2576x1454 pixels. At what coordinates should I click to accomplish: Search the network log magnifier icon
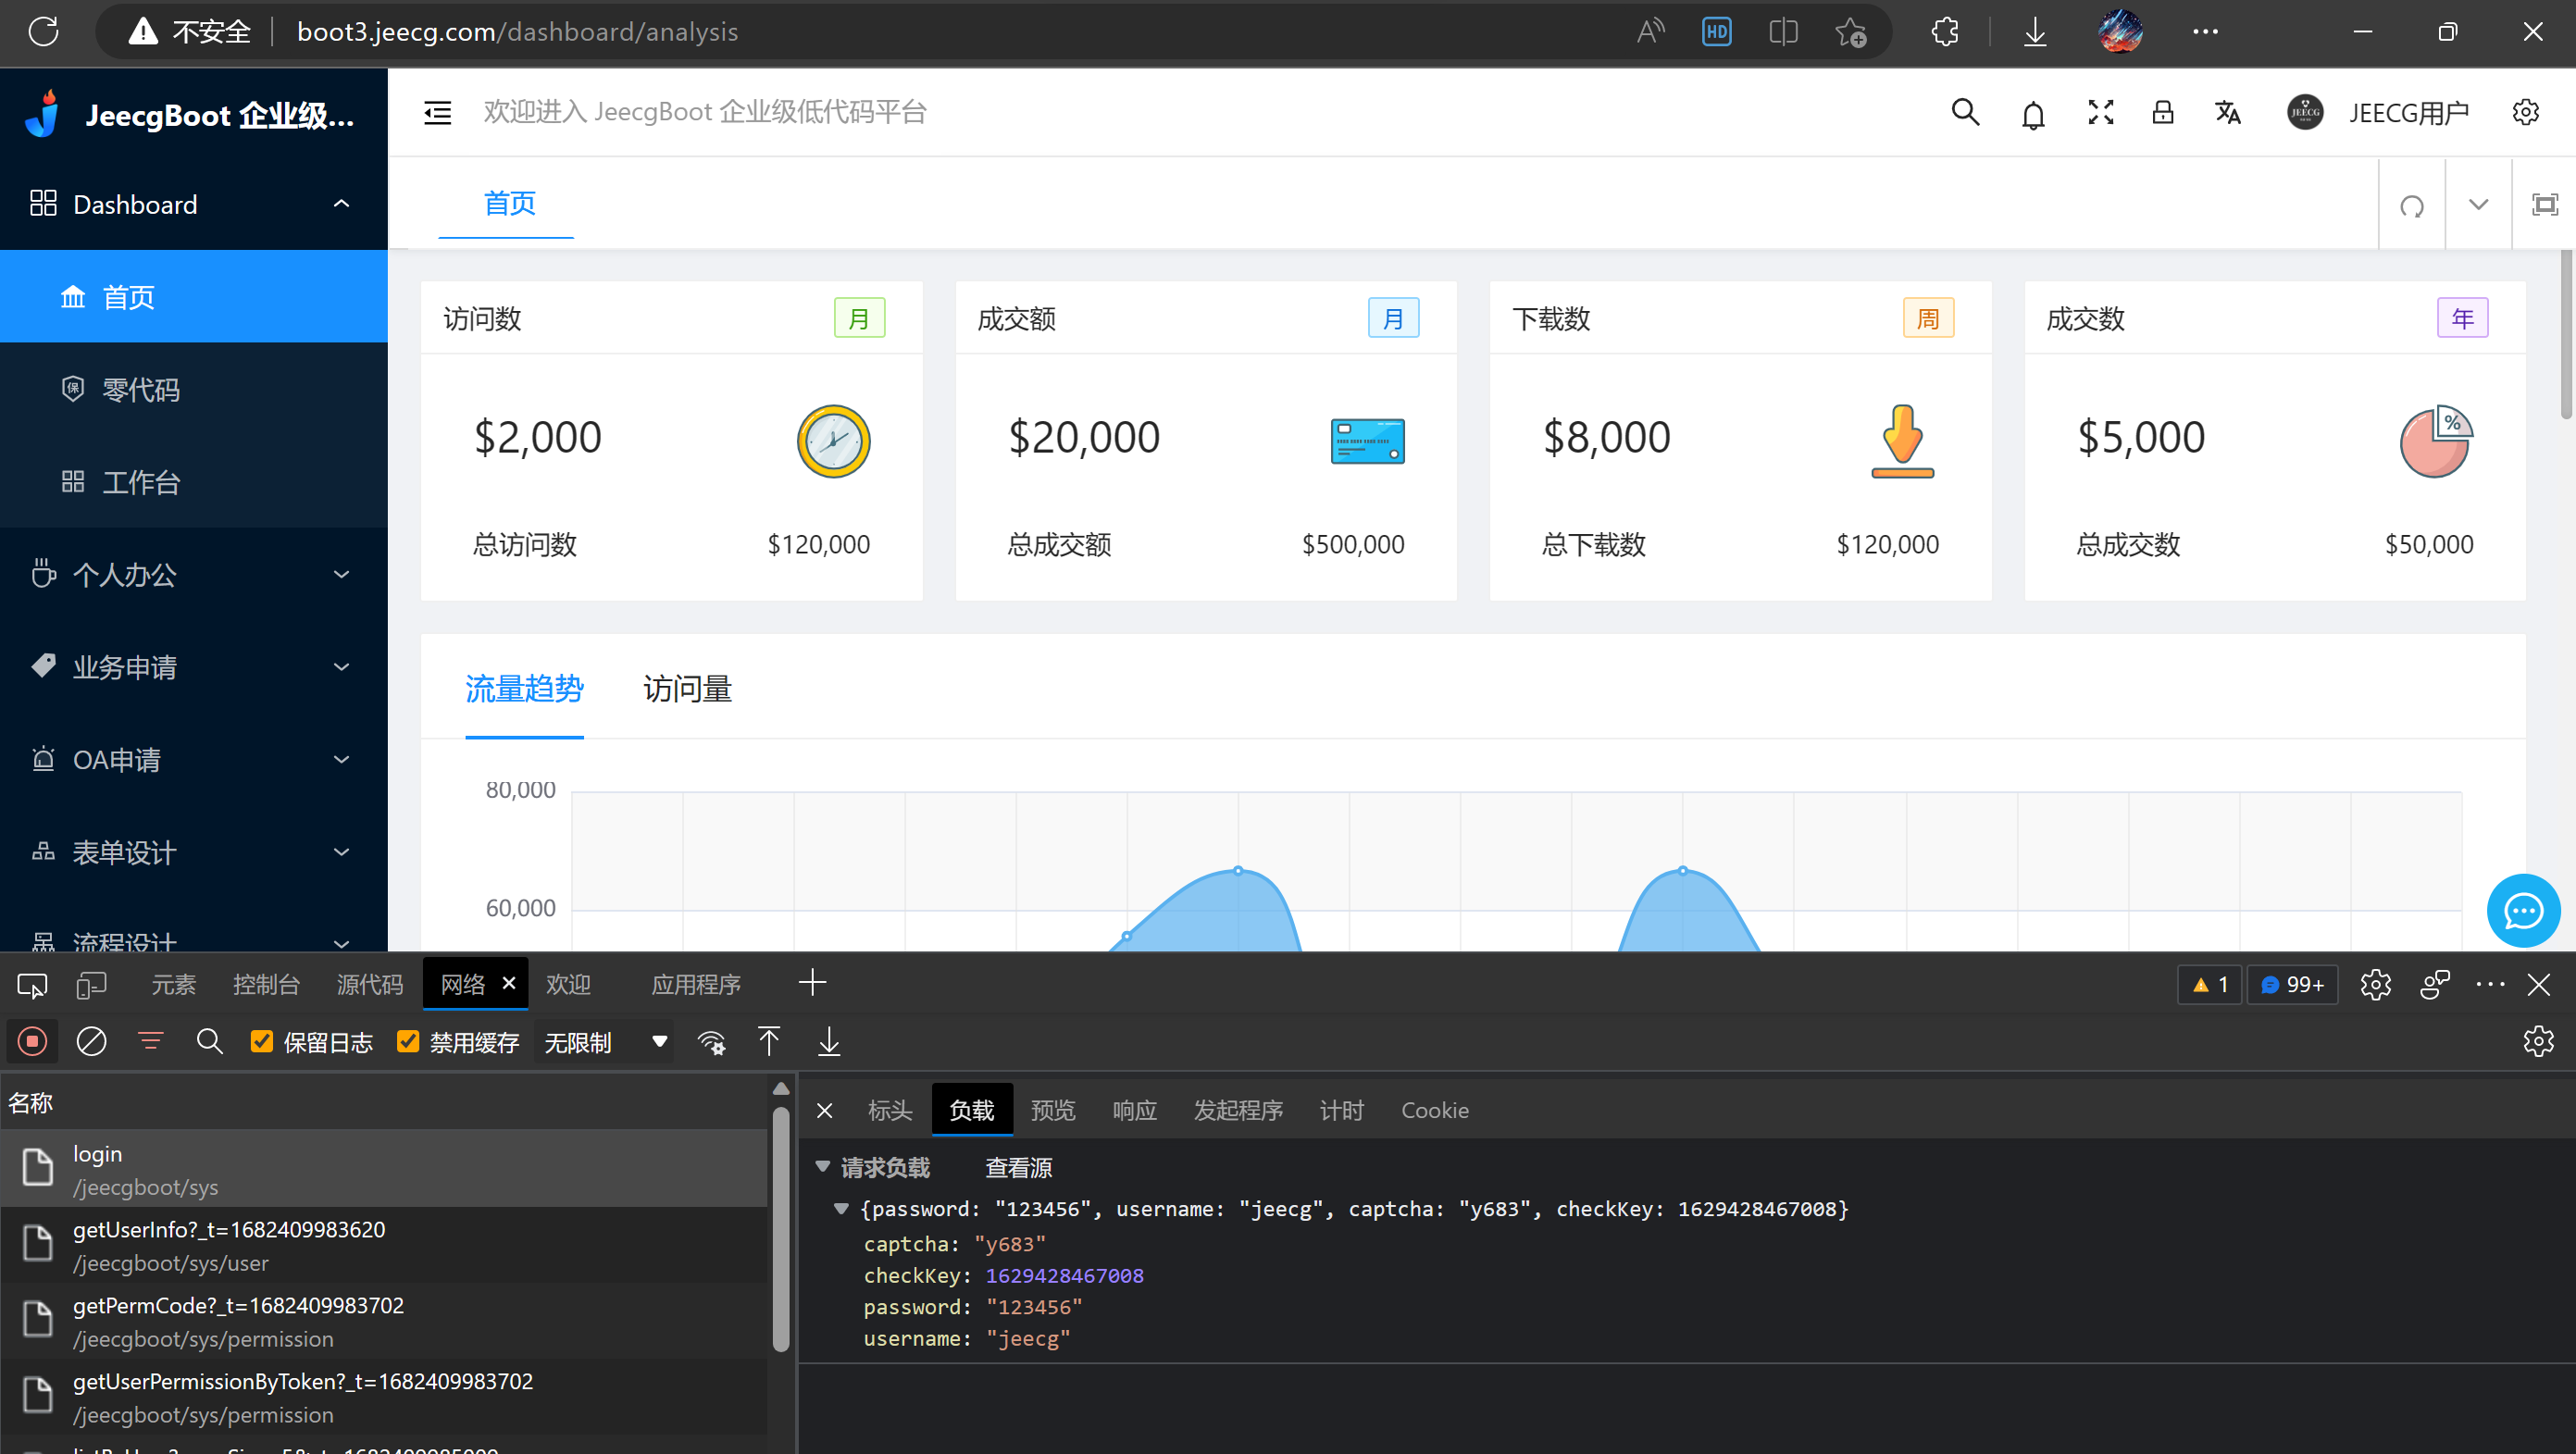pyautogui.click(x=209, y=1042)
